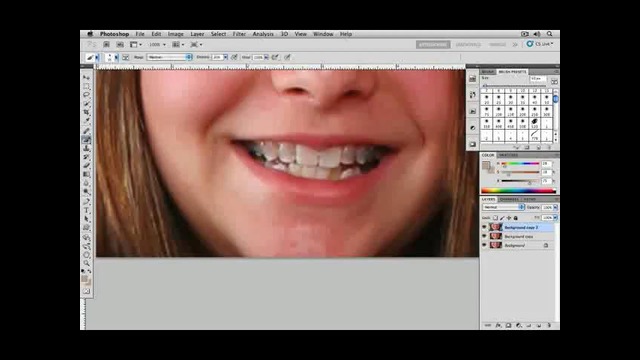The width and height of the screenshot is (640, 360).
Task: Select the Dodge tool
Action: pyautogui.click(x=87, y=191)
